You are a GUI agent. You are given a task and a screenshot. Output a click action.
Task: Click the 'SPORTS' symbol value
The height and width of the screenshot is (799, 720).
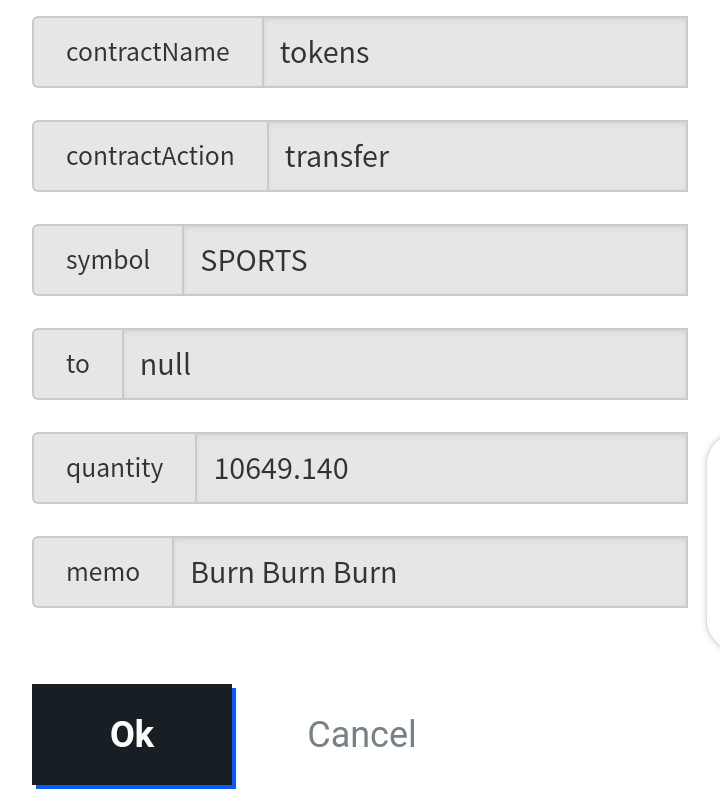point(254,261)
